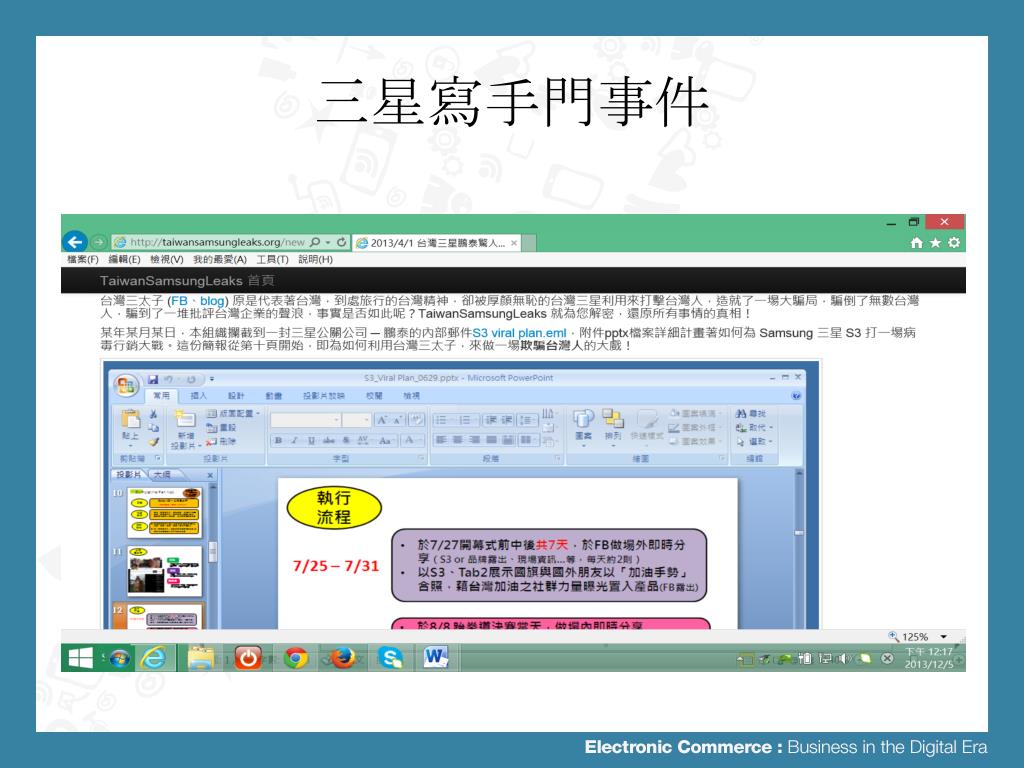The image size is (1024, 768).
Task: Open PowerPoint 投影片放映 ribbon tab
Action: coord(323,396)
